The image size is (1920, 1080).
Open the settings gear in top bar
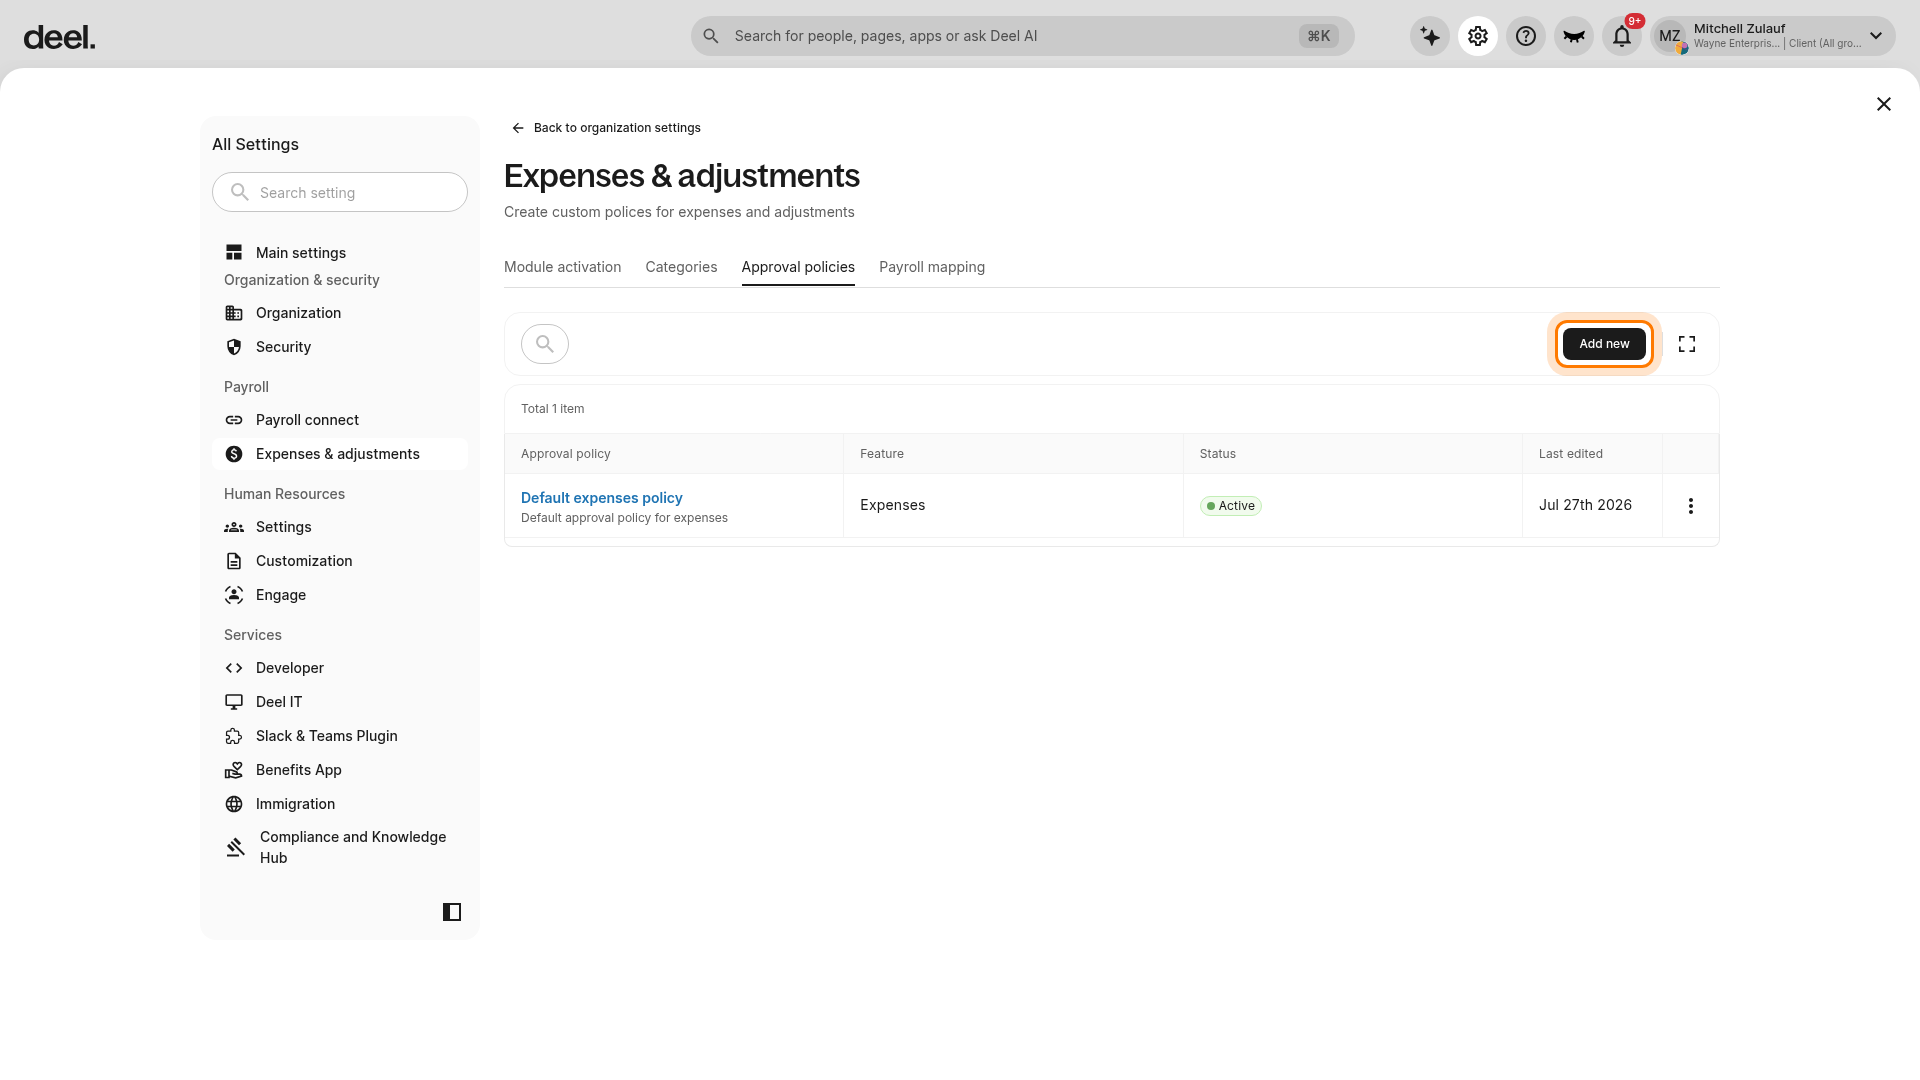[x=1478, y=36]
